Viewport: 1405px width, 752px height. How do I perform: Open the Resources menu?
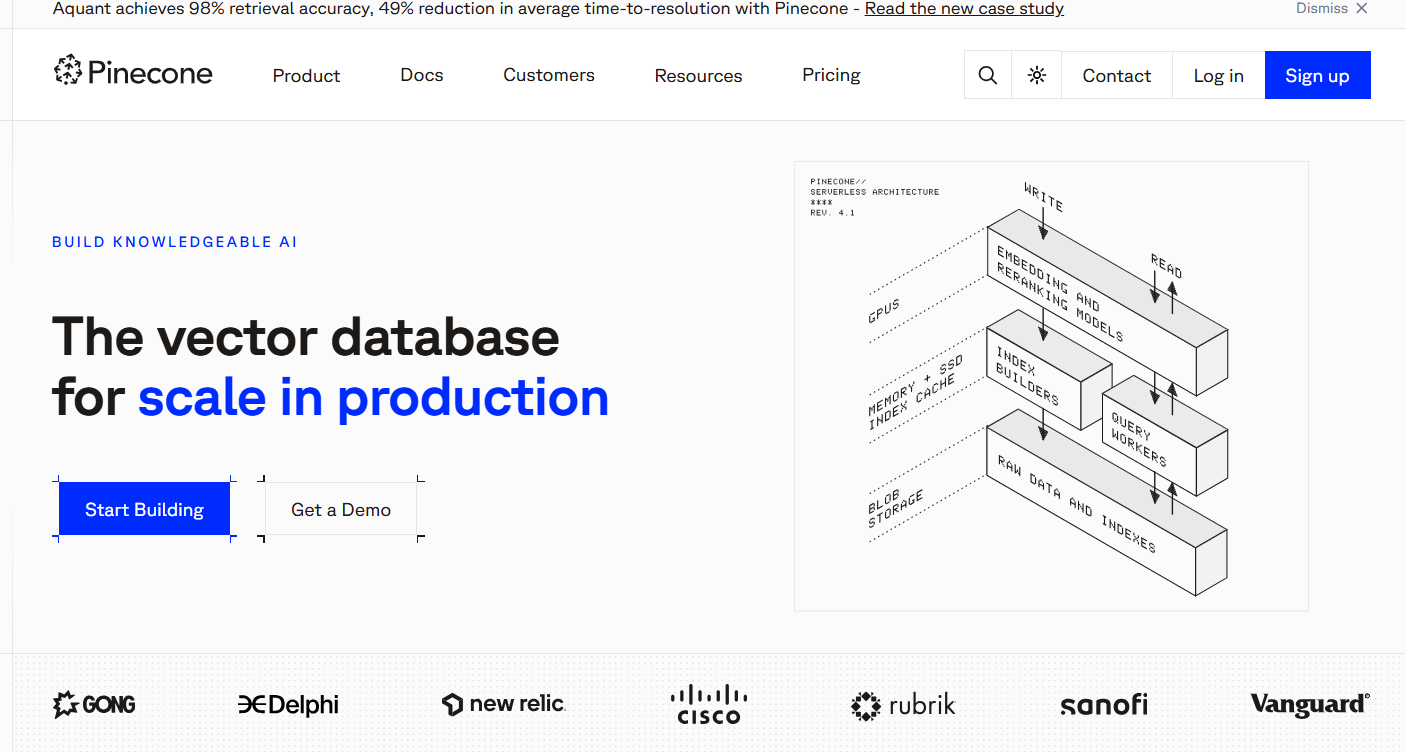tap(699, 76)
